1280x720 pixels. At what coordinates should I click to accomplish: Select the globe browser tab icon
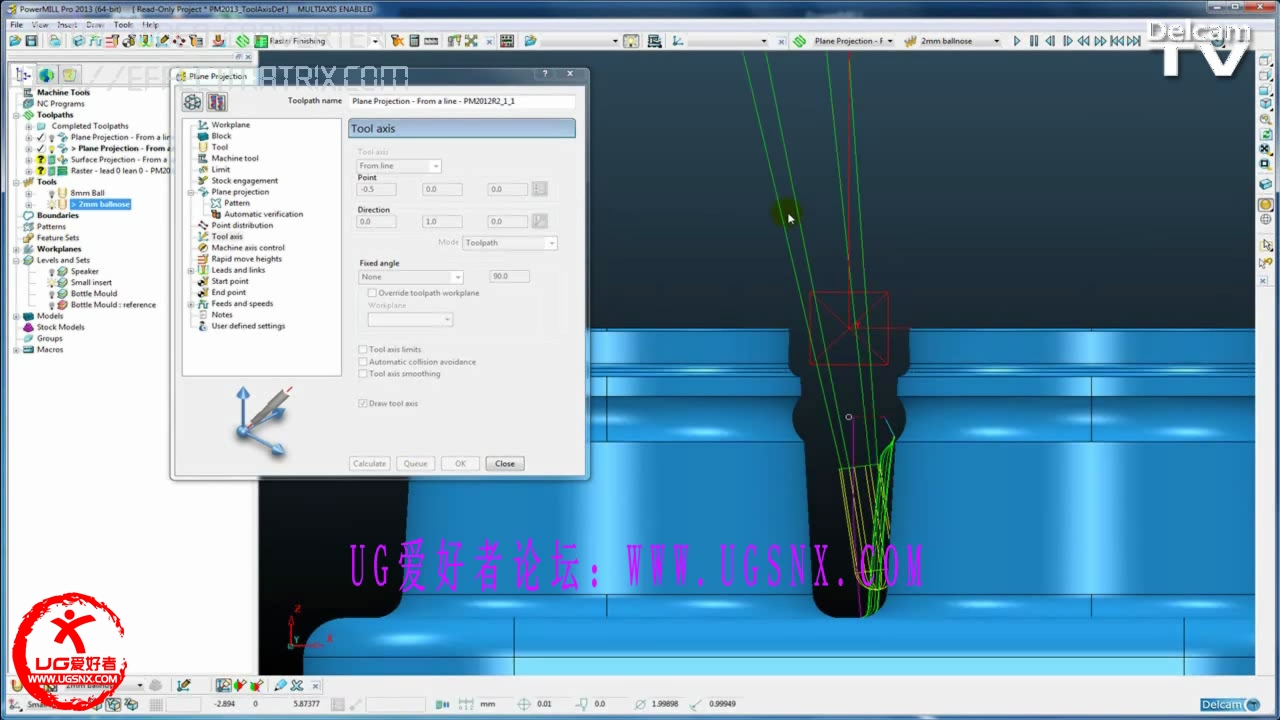point(46,75)
